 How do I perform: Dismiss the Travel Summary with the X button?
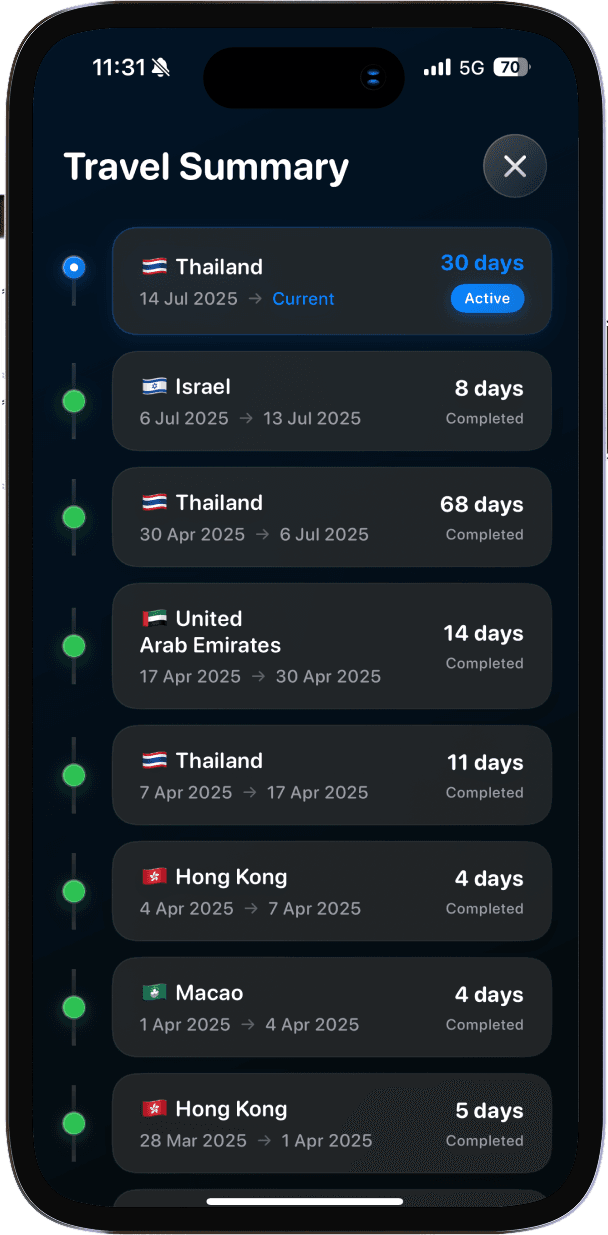[515, 165]
